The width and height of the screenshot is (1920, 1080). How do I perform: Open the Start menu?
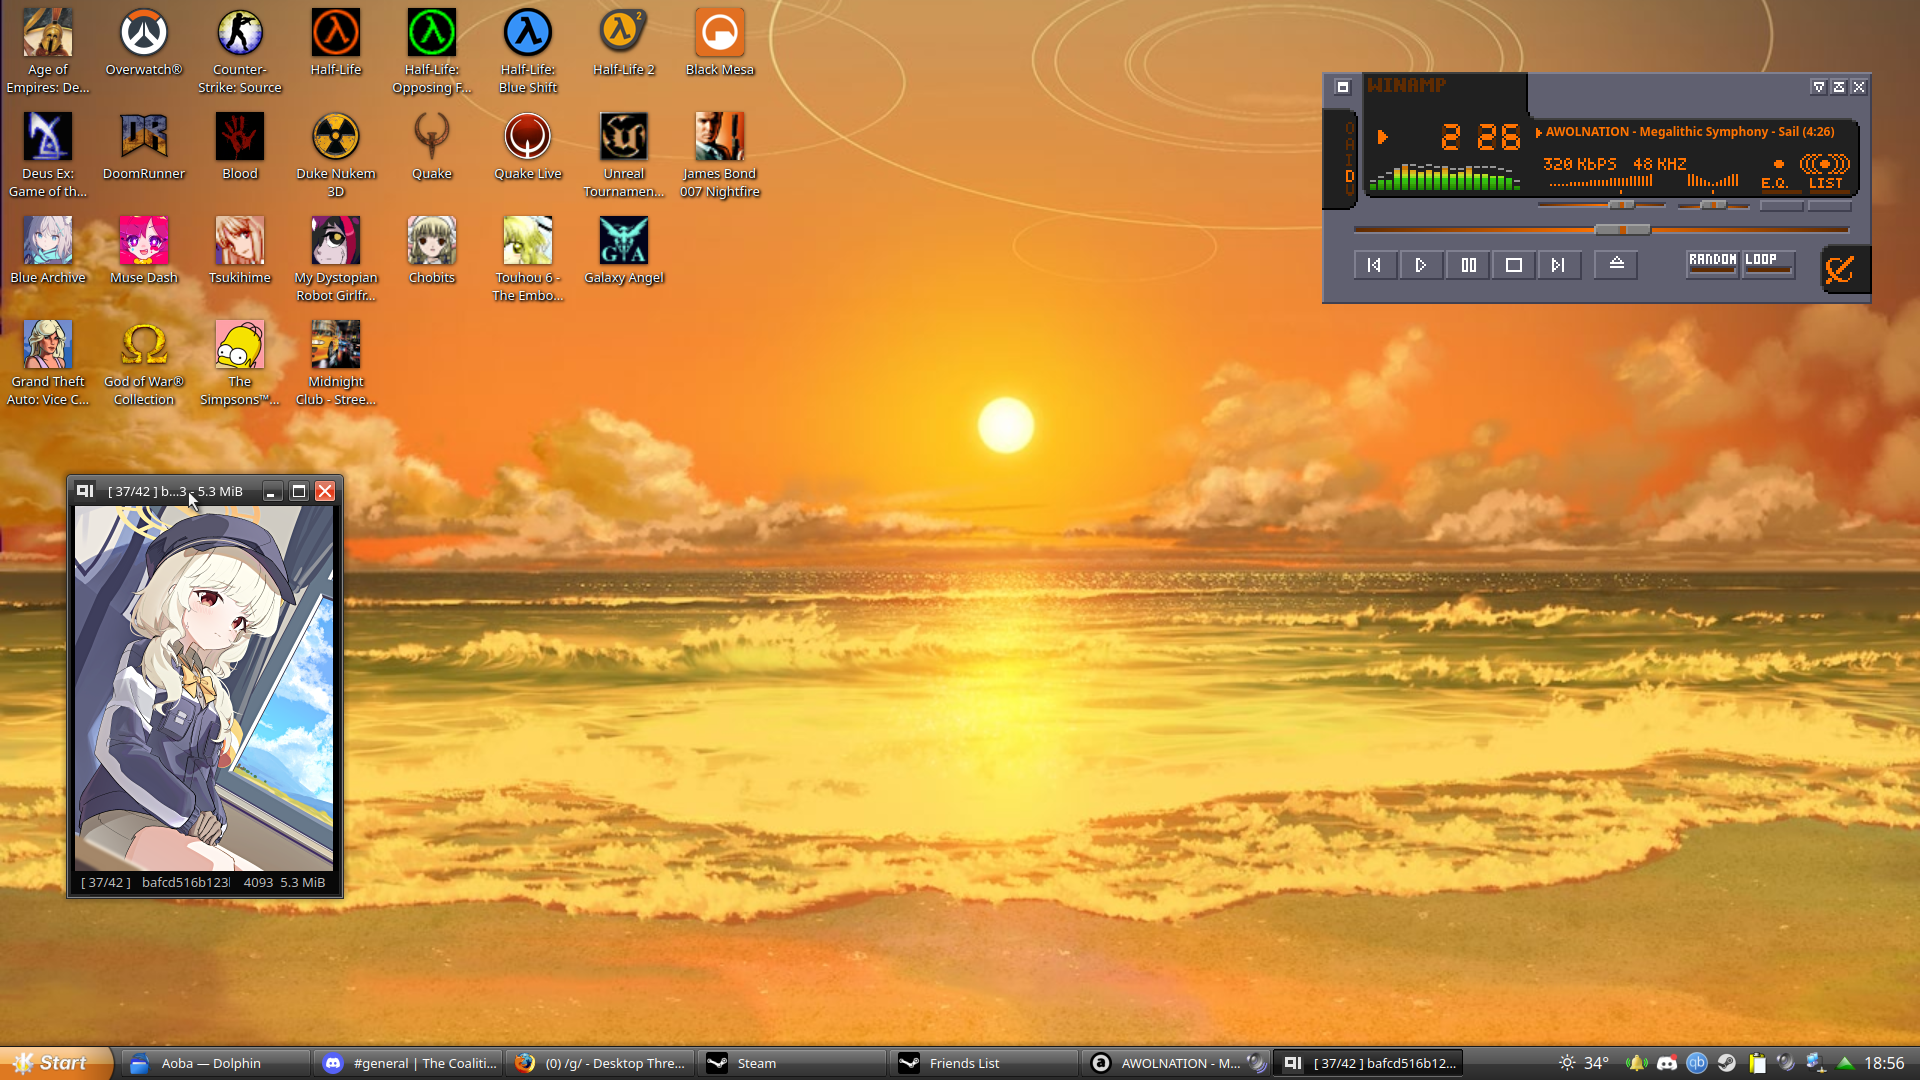click(x=54, y=1063)
